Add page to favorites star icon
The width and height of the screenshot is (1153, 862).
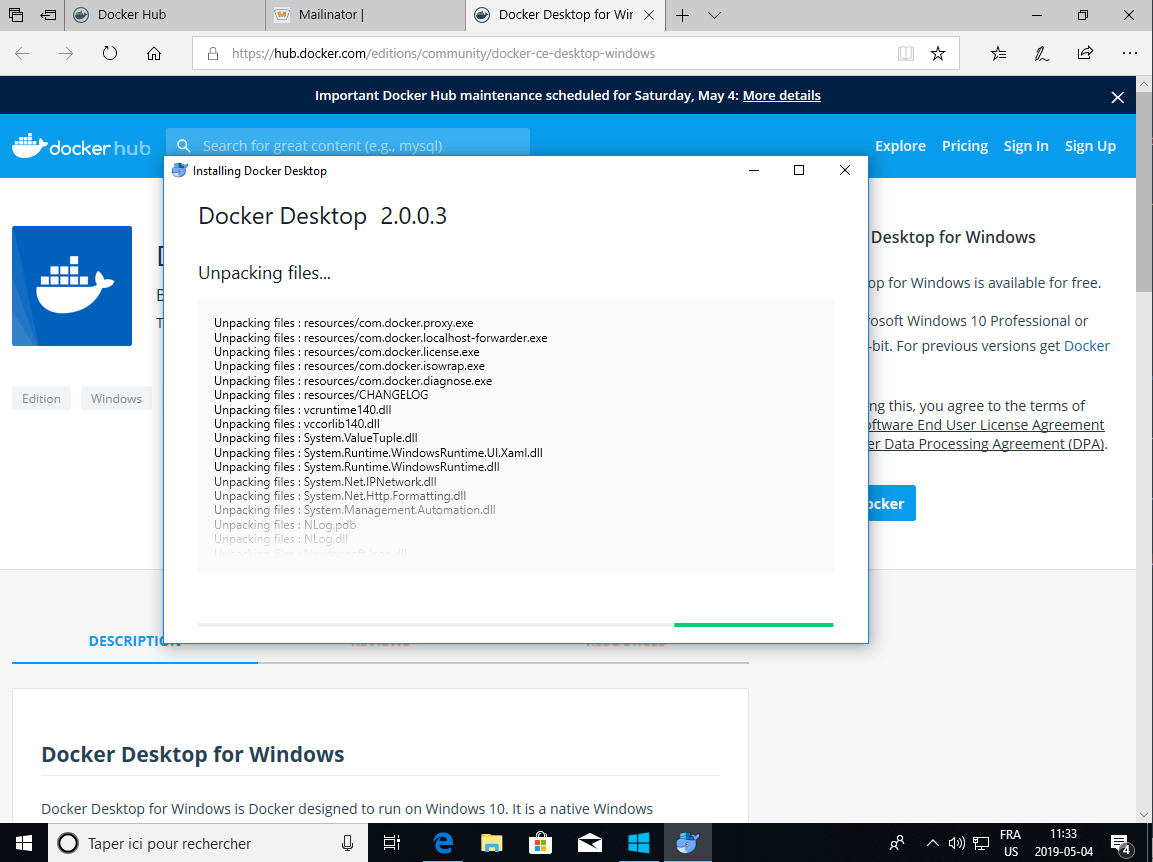point(938,54)
